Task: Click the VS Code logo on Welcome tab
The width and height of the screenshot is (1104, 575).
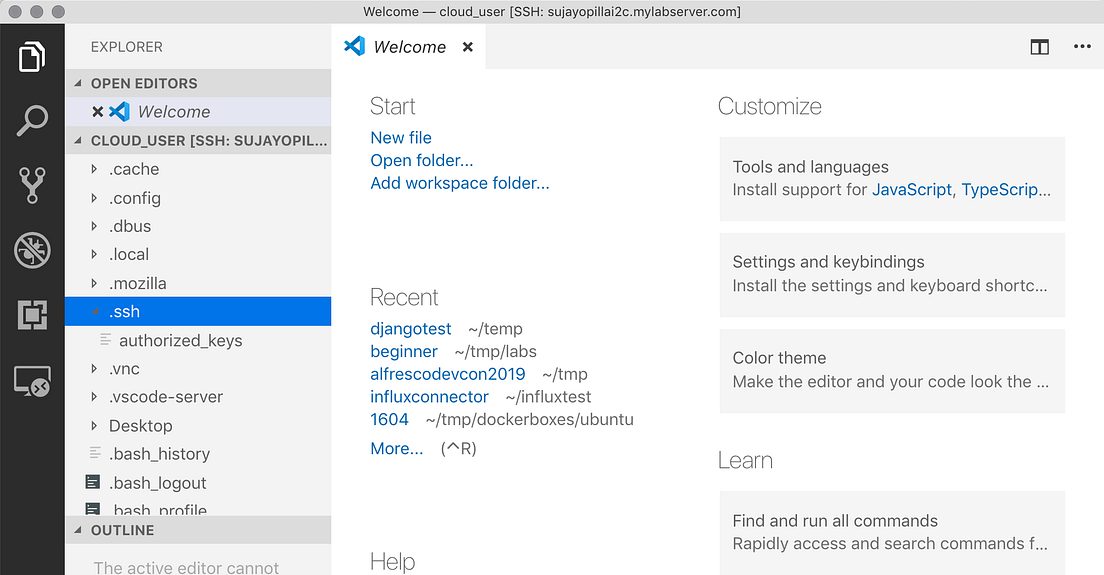Action: tap(354, 46)
